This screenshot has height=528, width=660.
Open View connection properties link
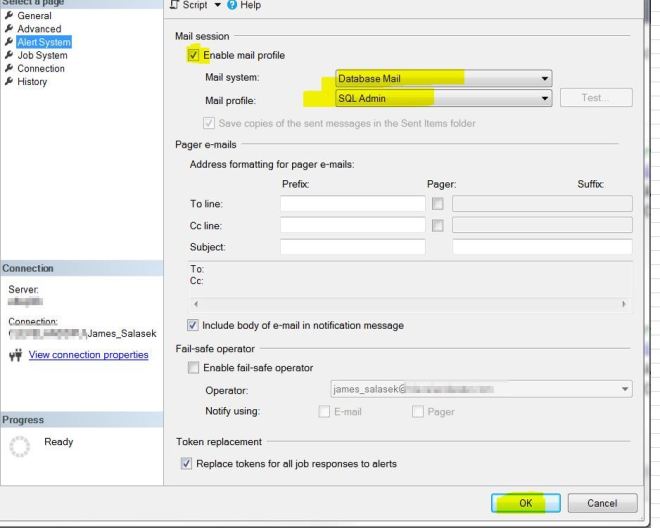pos(90,355)
